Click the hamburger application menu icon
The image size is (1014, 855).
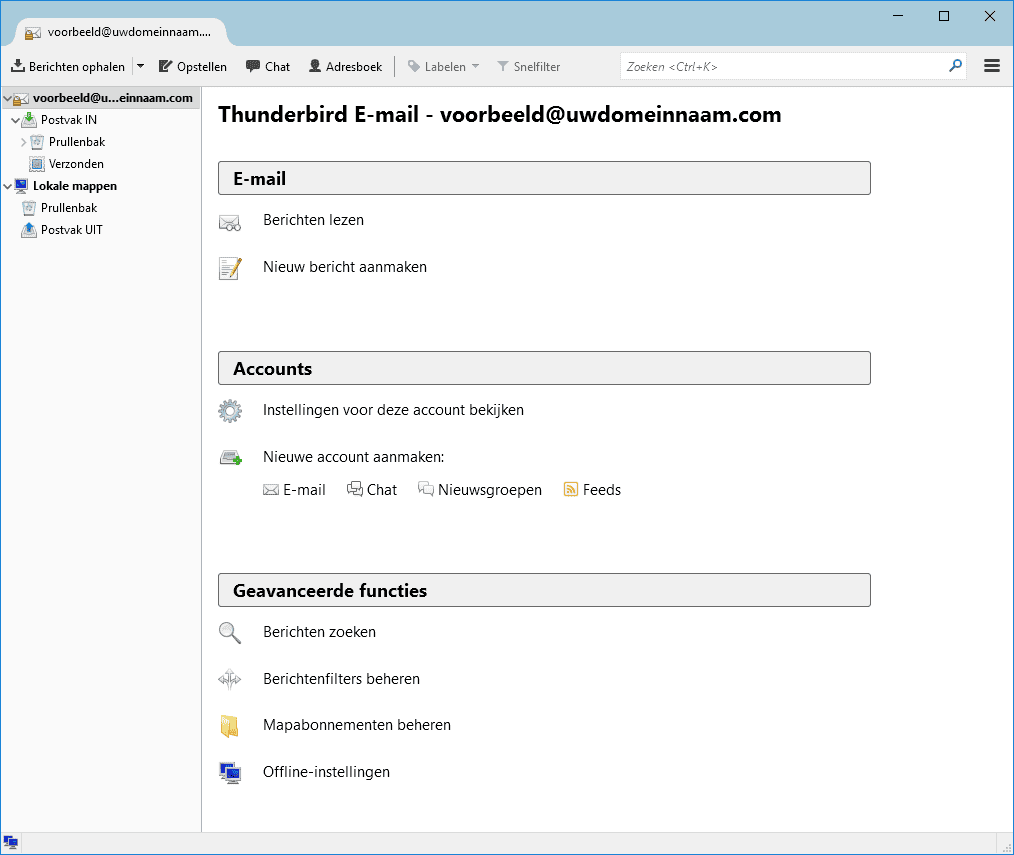(992, 66)
